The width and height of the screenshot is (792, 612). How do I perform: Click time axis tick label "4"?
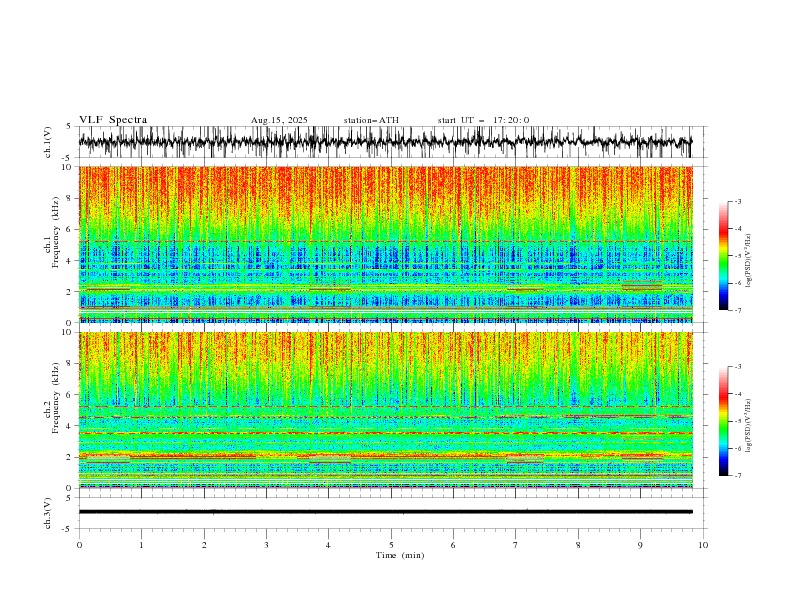tap(328, 545)
